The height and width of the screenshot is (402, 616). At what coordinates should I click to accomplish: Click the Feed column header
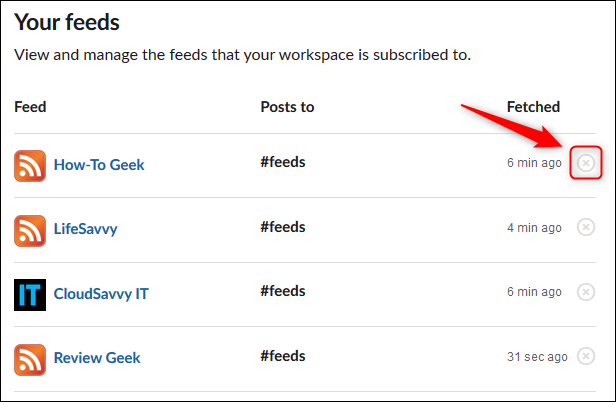tap(31, 107)
